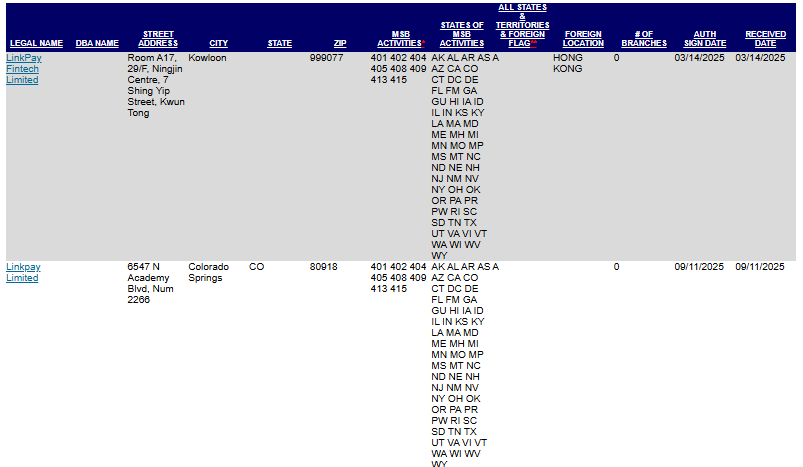Sort by the # OF BRANCHES column header

click(644, 39)
